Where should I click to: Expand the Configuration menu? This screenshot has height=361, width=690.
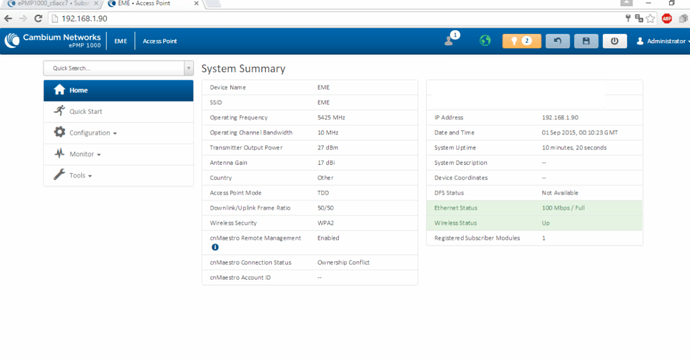(x=118, y=133)
